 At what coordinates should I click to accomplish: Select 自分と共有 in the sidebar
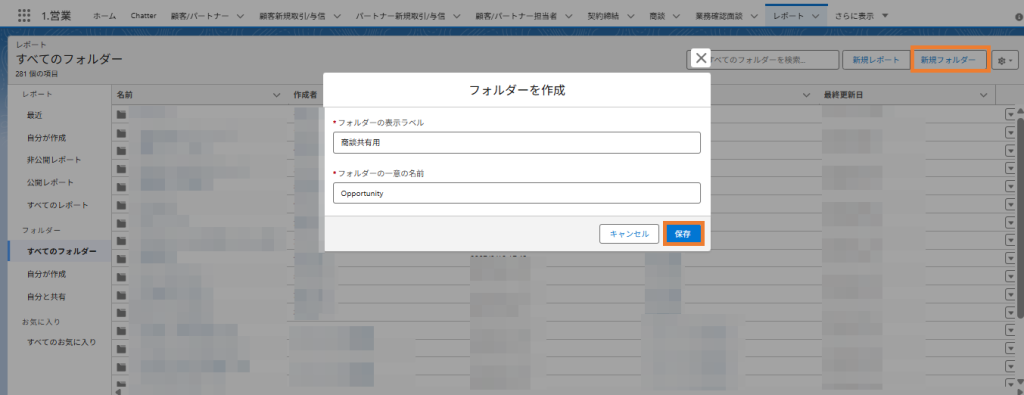46,296
